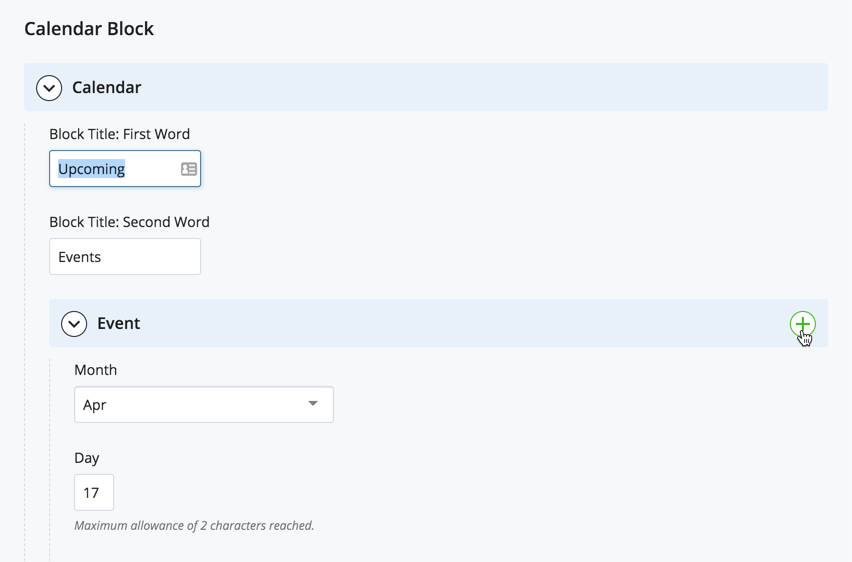Screen dimensions: 852x562
Task: Focus the Block Title First Word field
Action: (x=125, y=168)
